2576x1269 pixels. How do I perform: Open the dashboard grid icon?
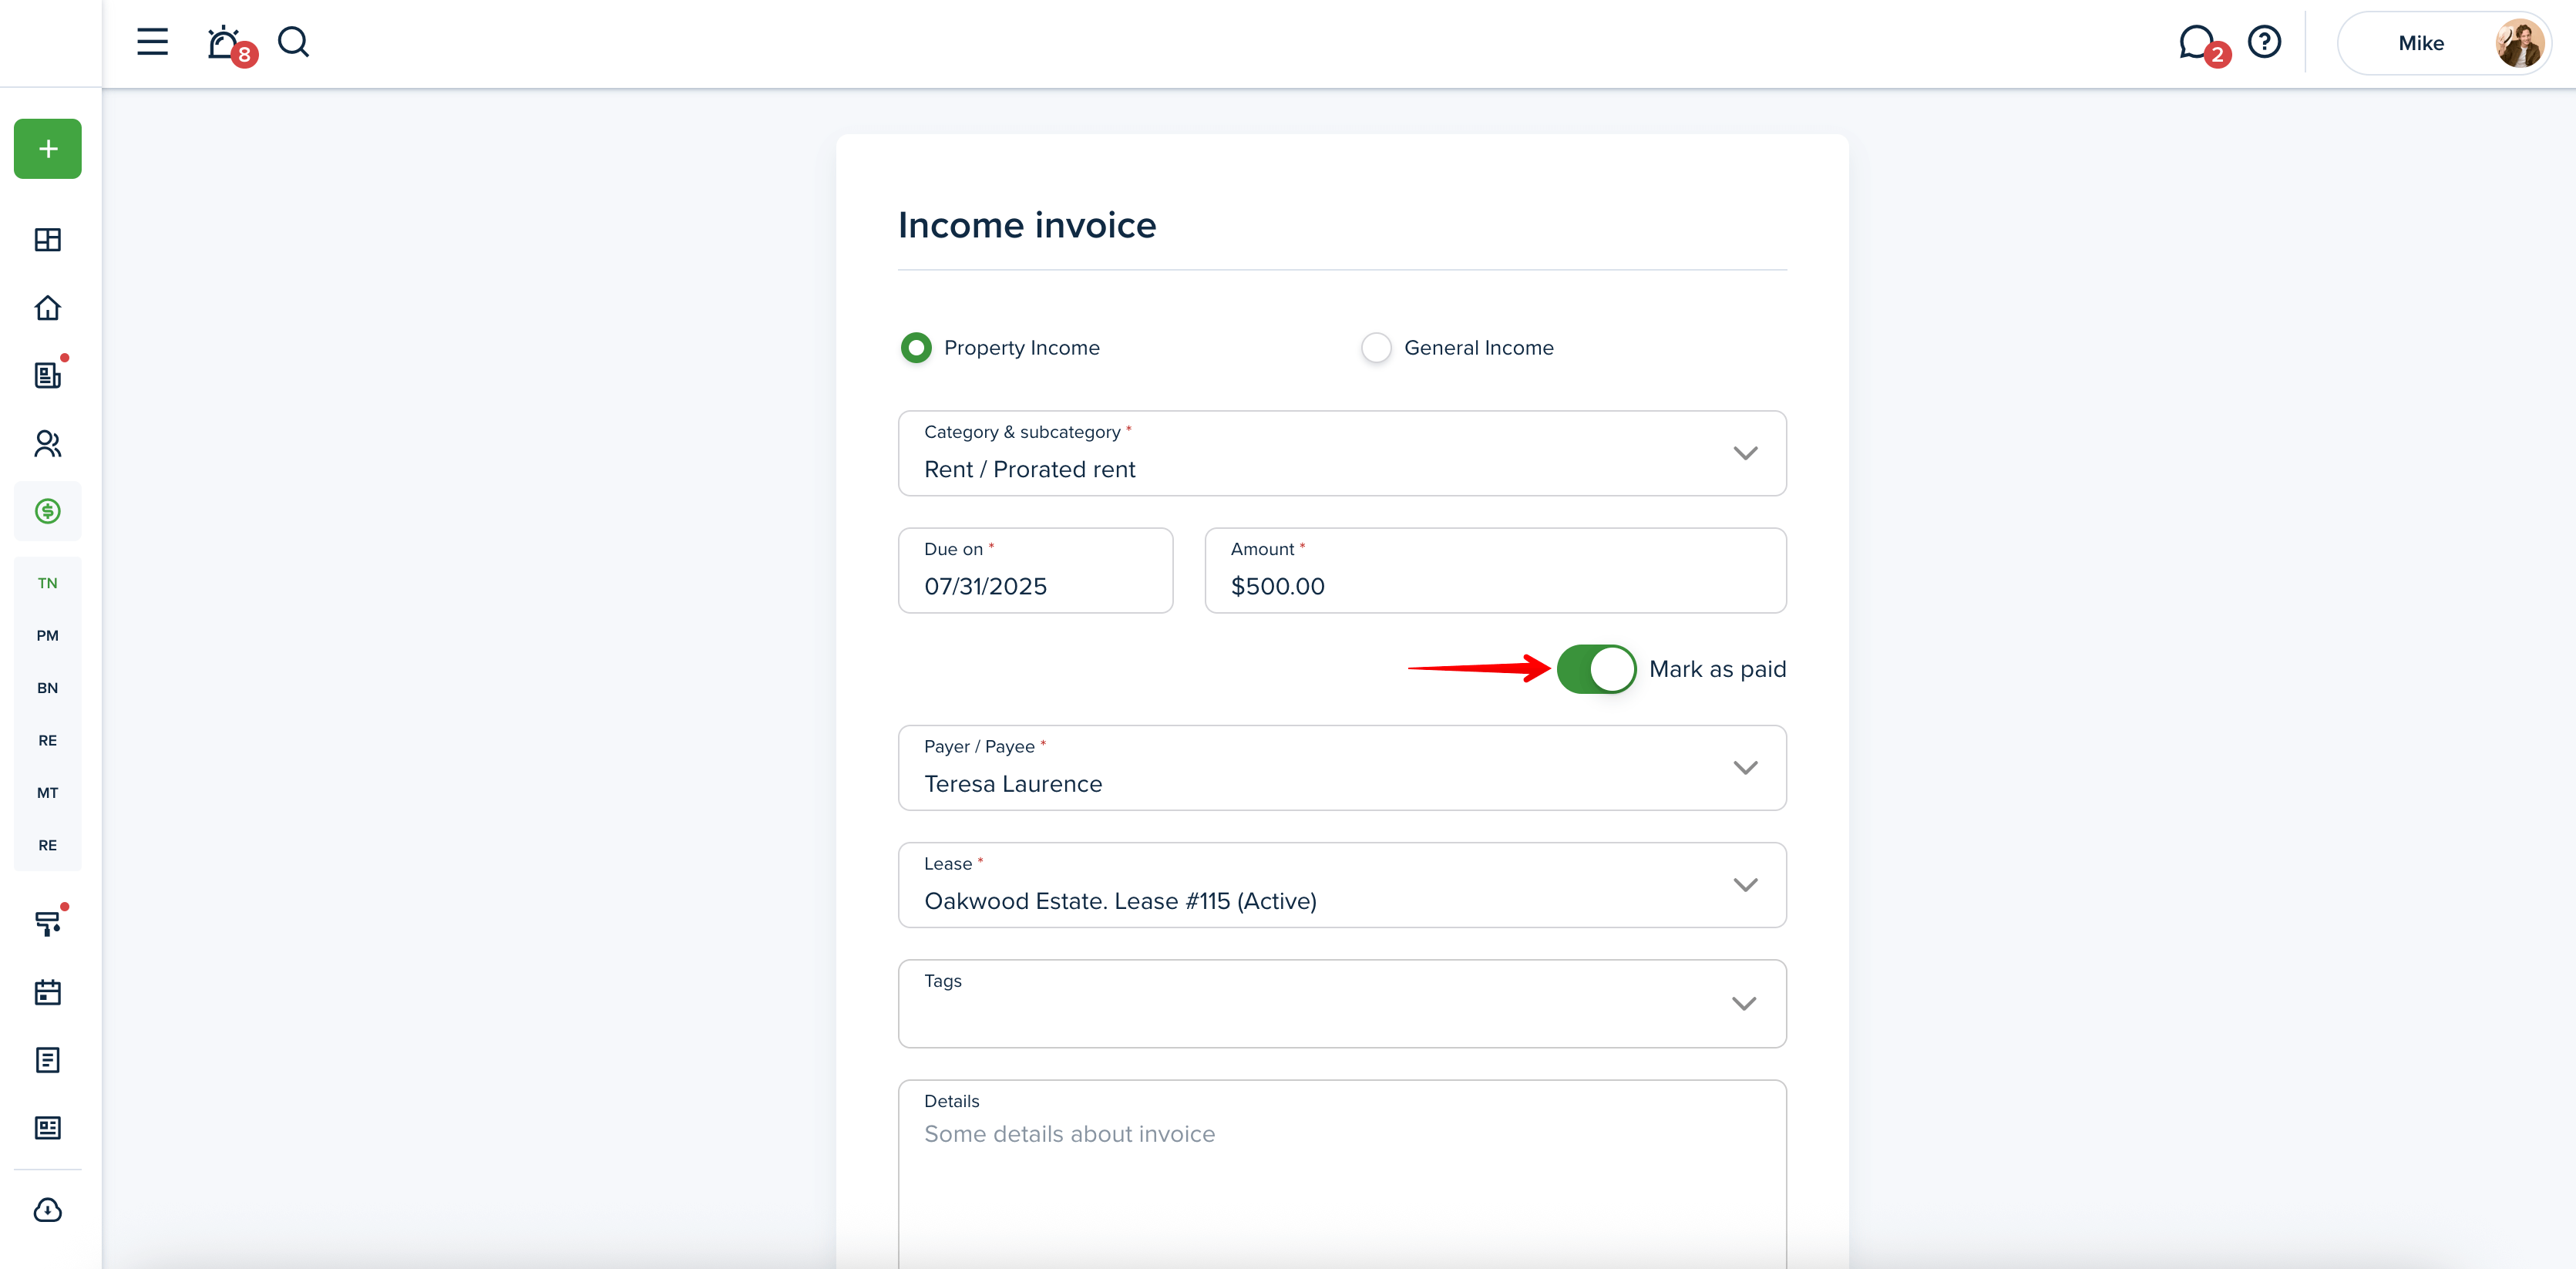pyautogui.click(x=48, y=239)
